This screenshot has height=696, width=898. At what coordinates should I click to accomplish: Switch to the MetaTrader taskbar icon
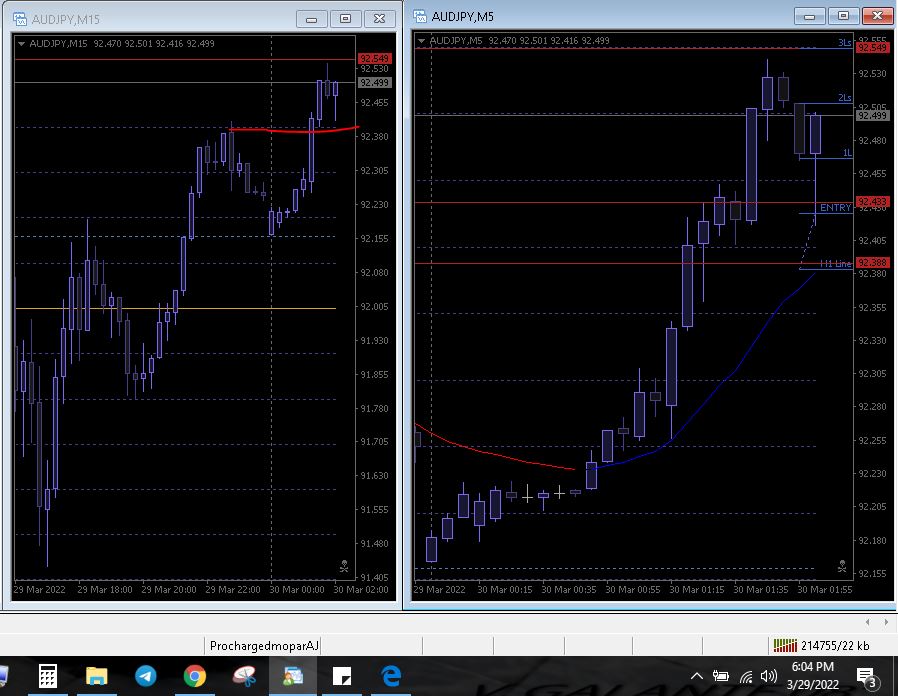pos(293,677)
